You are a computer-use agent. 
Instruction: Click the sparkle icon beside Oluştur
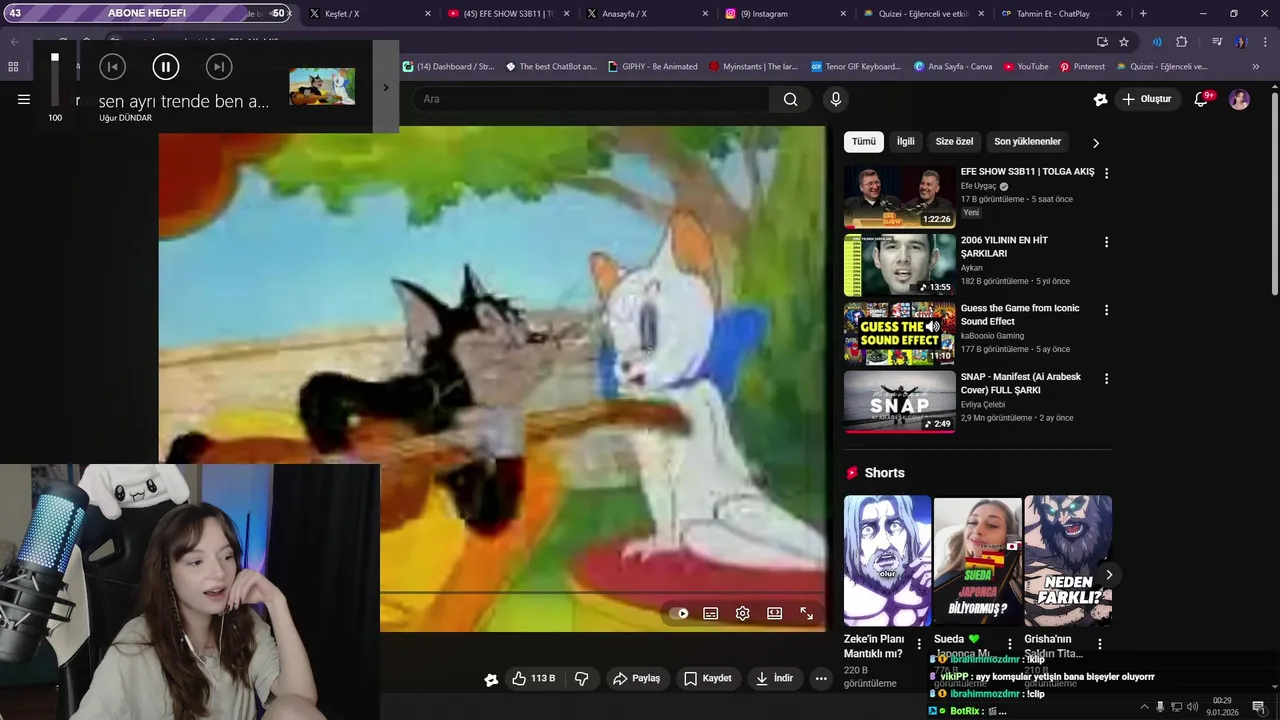tap(1100, 99)
